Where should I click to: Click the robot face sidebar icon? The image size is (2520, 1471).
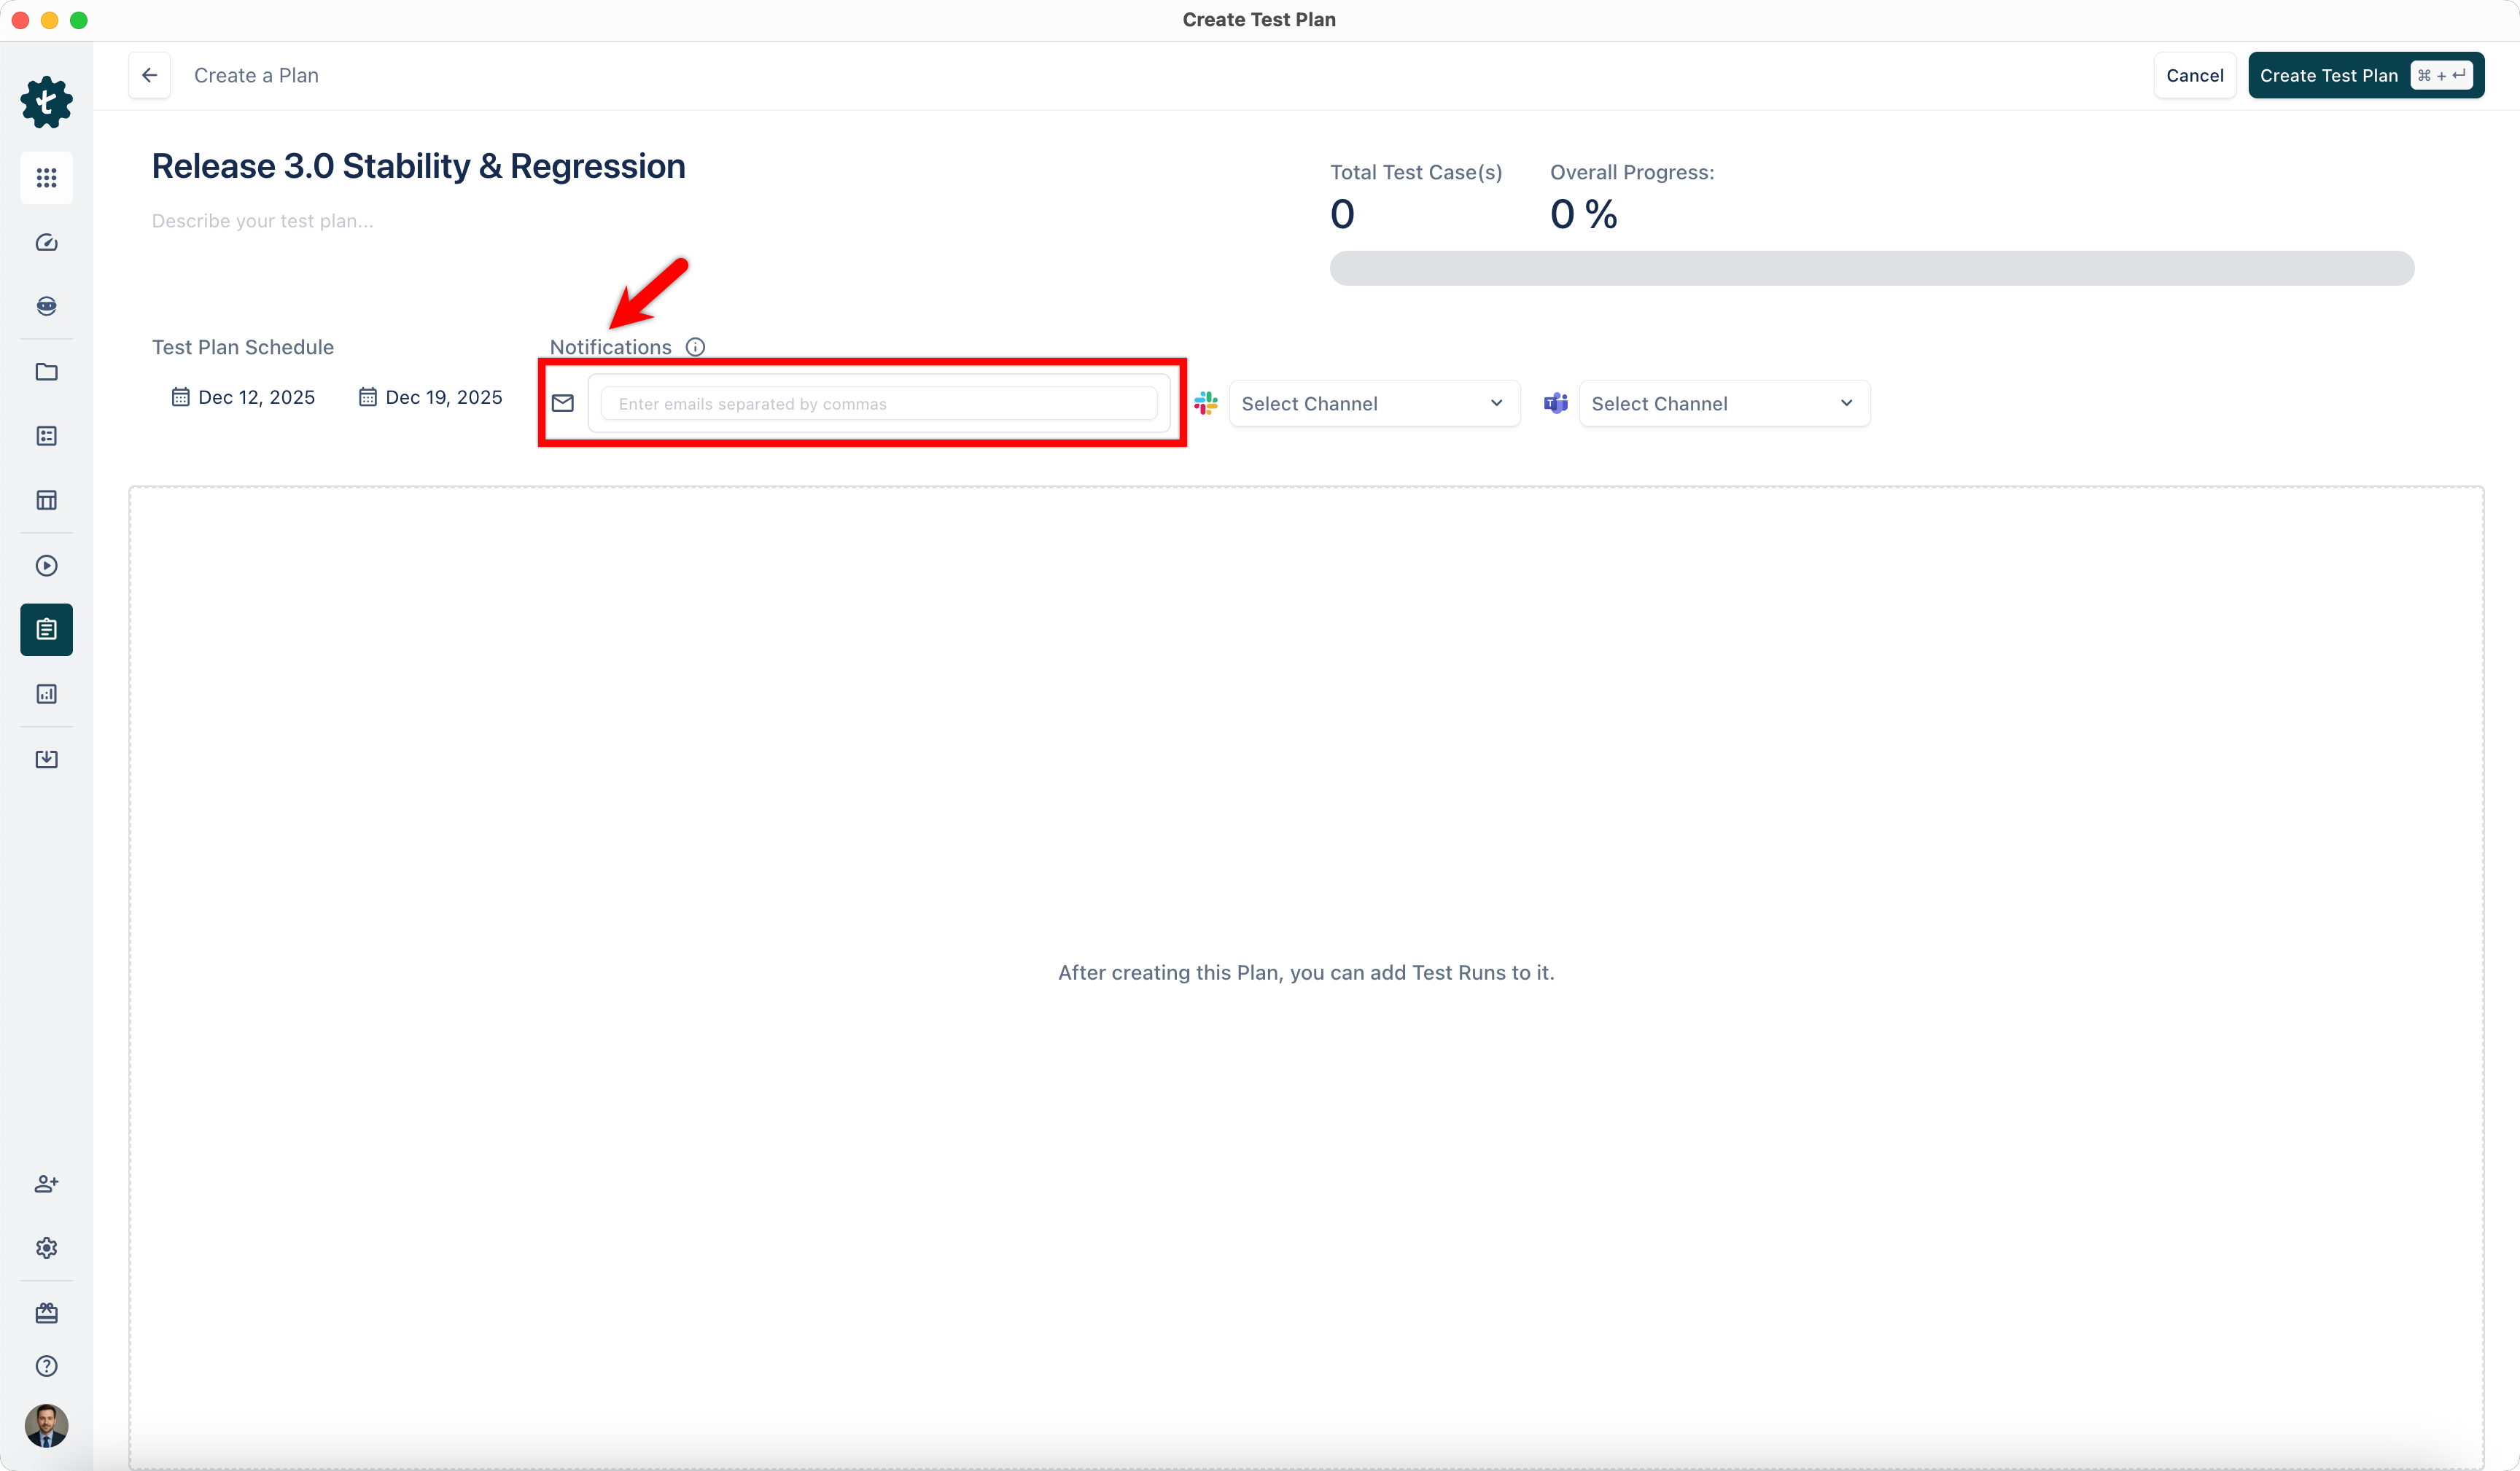coord(46,306)
